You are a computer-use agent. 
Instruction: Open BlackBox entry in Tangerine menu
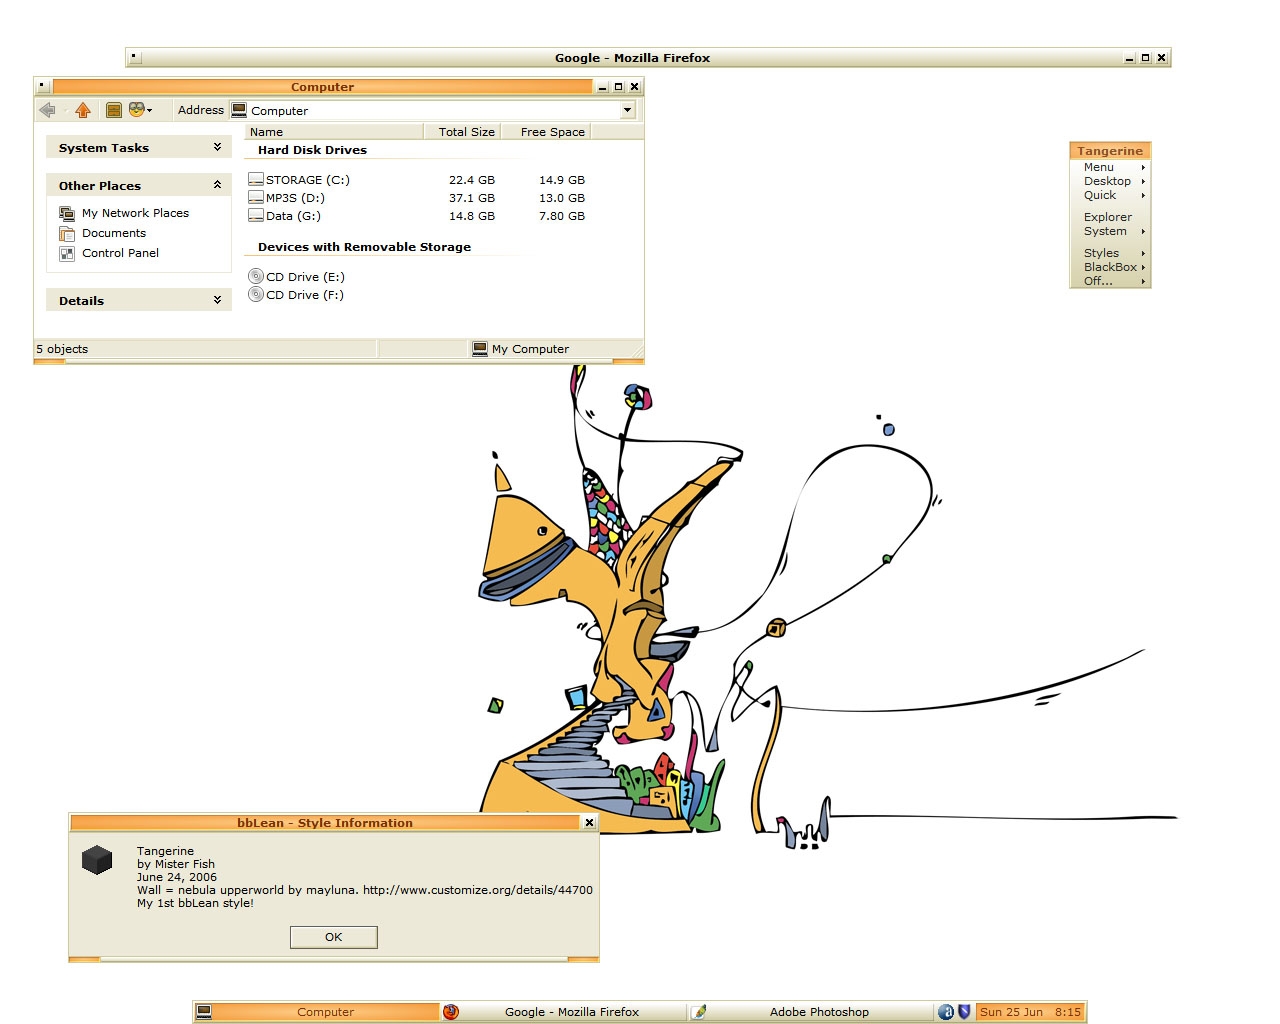pos(1110,267)
